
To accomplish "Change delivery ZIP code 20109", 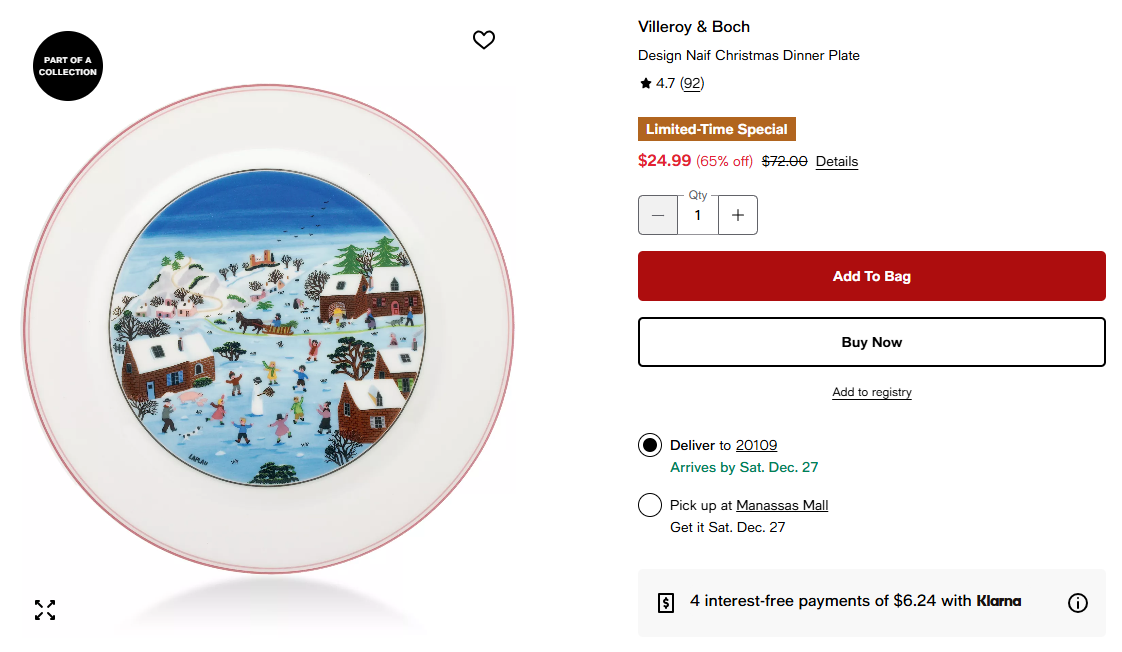I will pyautogui.click(x=756, y=445).
